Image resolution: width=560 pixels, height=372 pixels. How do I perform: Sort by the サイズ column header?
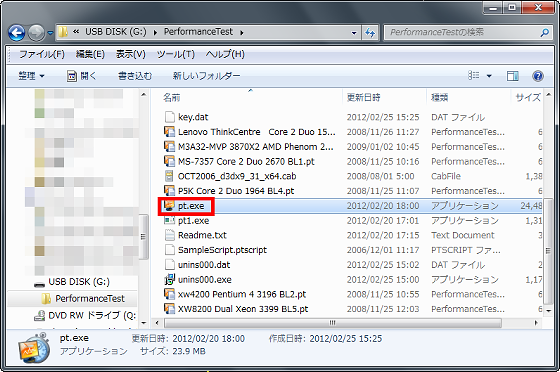[x=527, y=97]
